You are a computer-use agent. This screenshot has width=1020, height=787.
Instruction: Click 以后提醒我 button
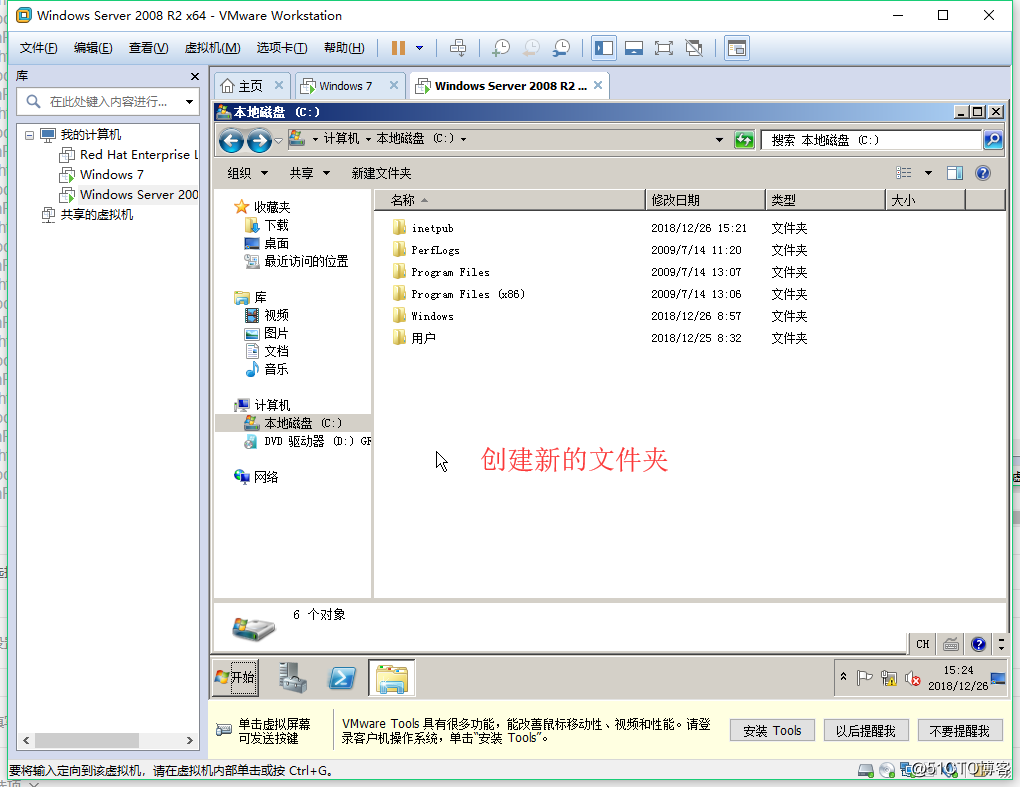tap(866, 730)
